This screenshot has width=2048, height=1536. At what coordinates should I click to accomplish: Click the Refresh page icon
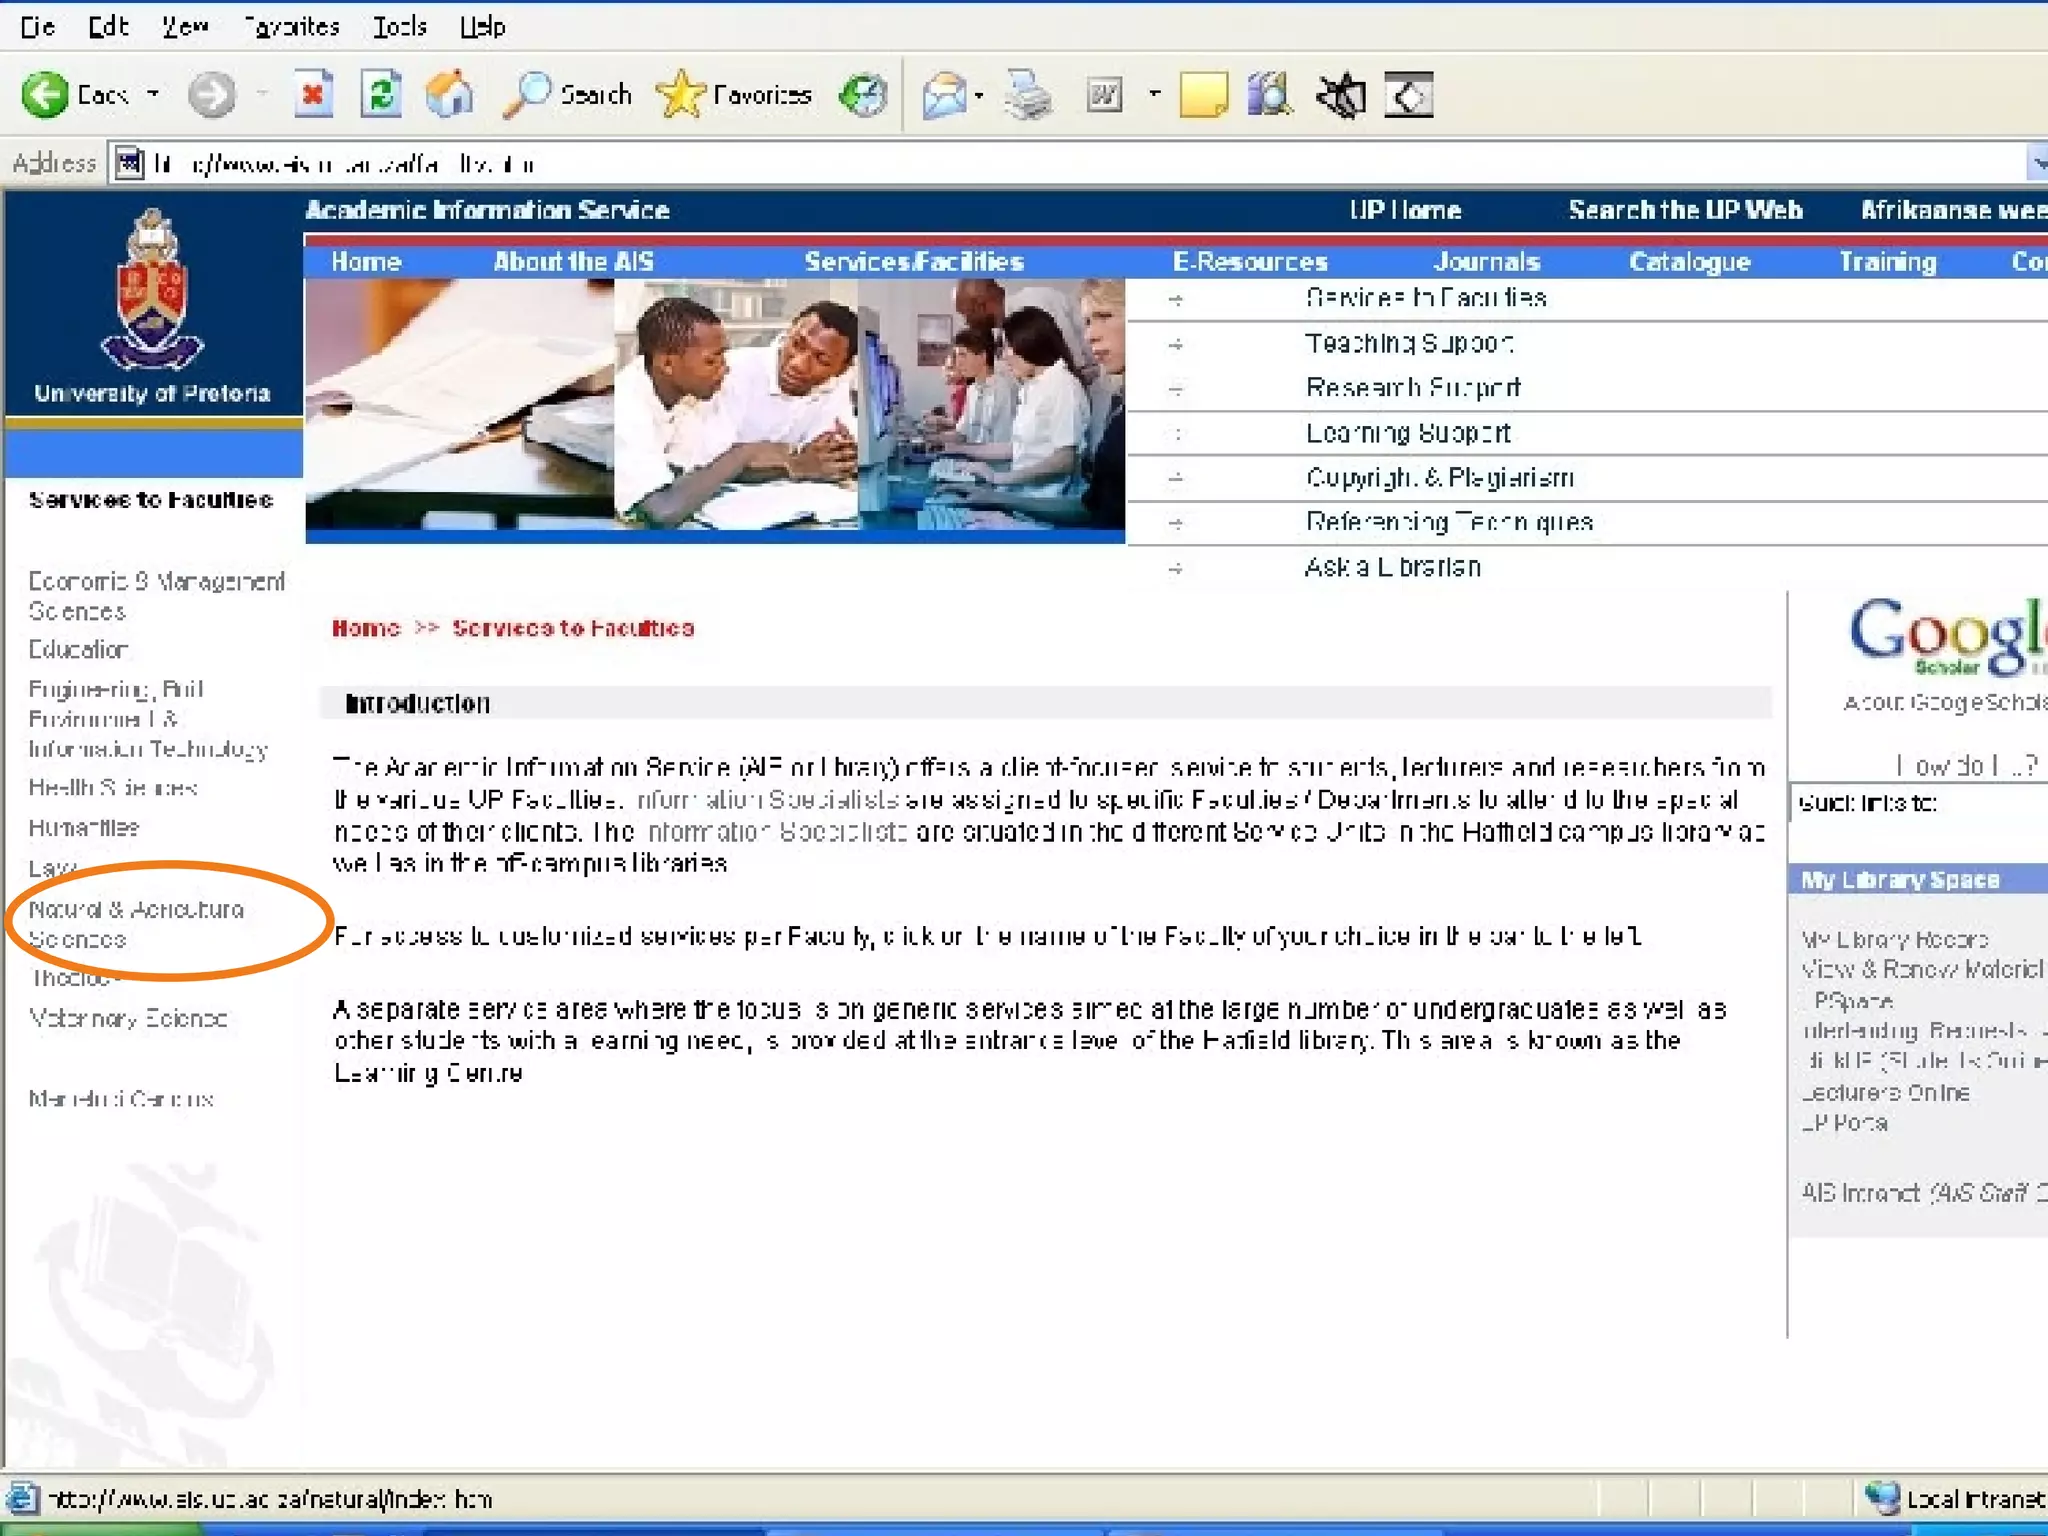pos(381,96)
